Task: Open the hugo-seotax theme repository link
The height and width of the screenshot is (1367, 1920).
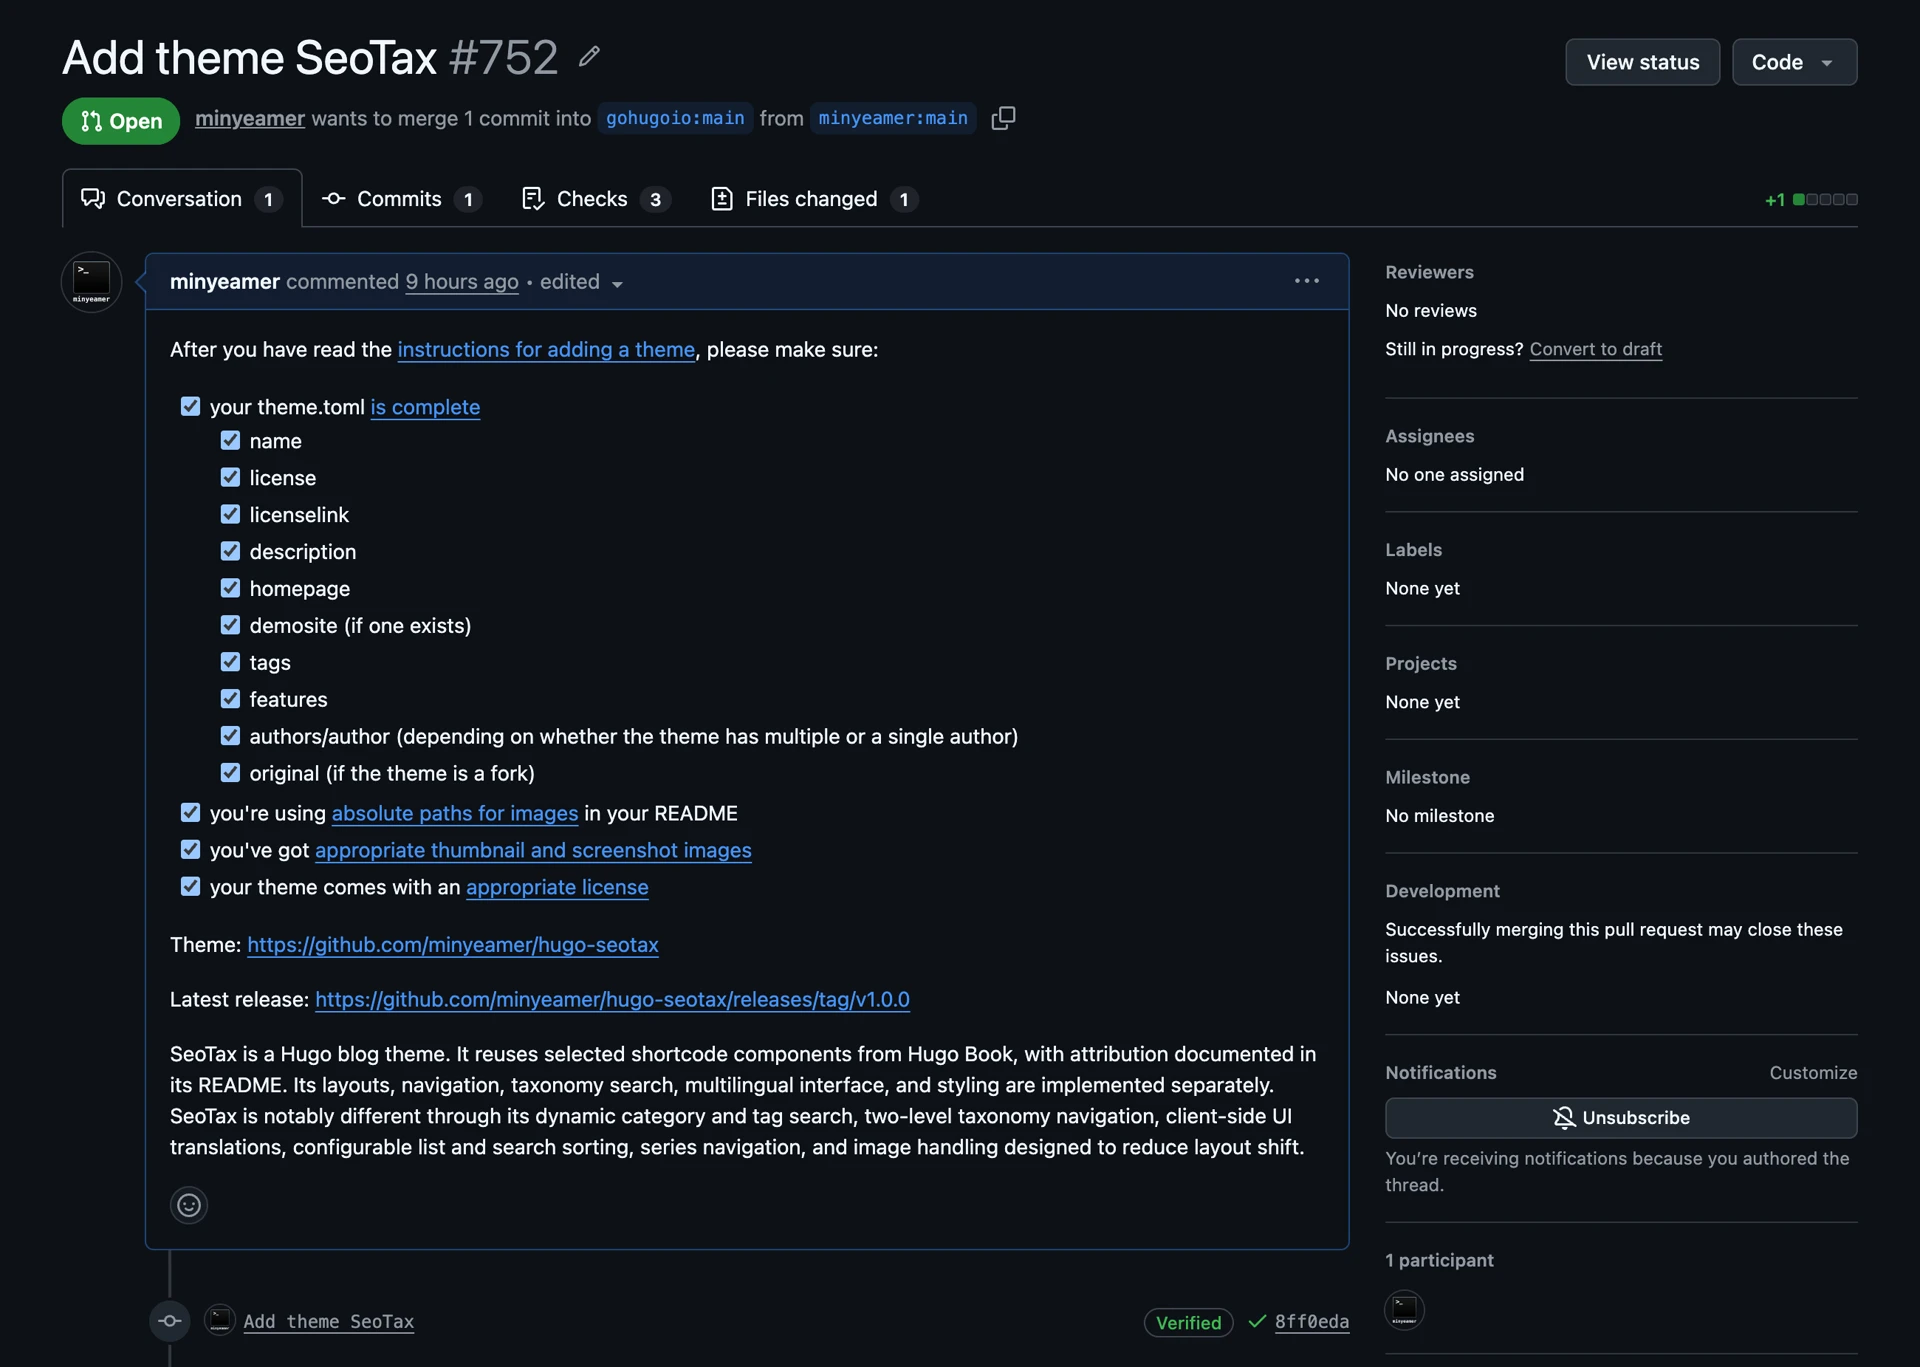Action: click(x=453, y=945)
